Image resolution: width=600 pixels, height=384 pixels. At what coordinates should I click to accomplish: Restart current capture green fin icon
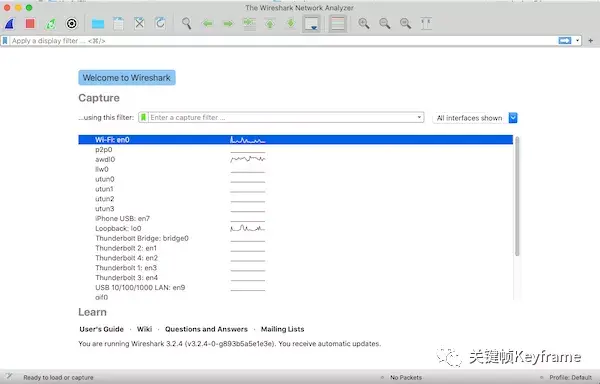click(51, 24)
